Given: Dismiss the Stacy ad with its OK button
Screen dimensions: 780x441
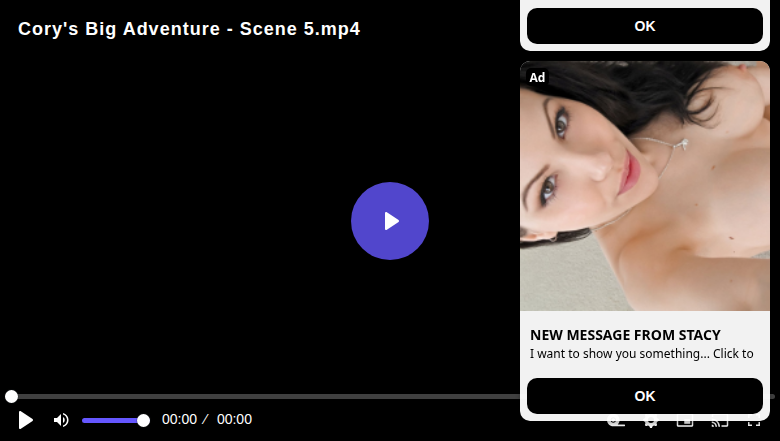Looking at the screenshot, I should [645, 396].
